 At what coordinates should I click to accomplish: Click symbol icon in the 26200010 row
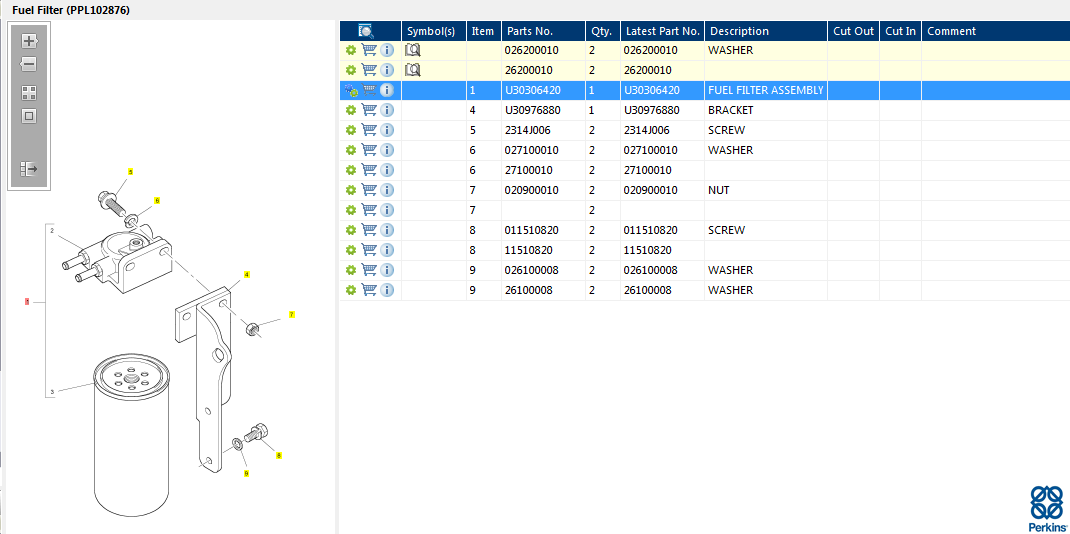coord(413,70)
